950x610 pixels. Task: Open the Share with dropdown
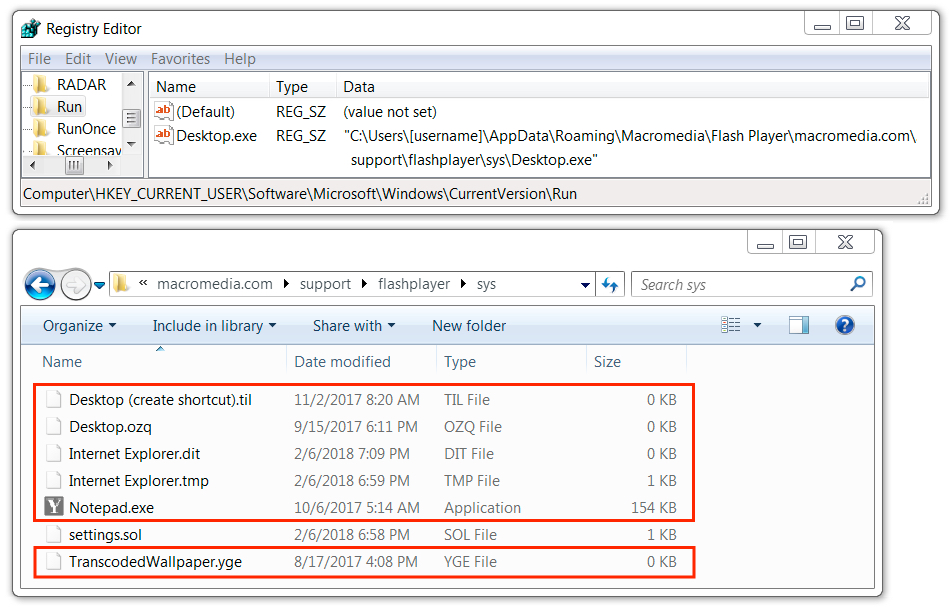tap(354, 326)
